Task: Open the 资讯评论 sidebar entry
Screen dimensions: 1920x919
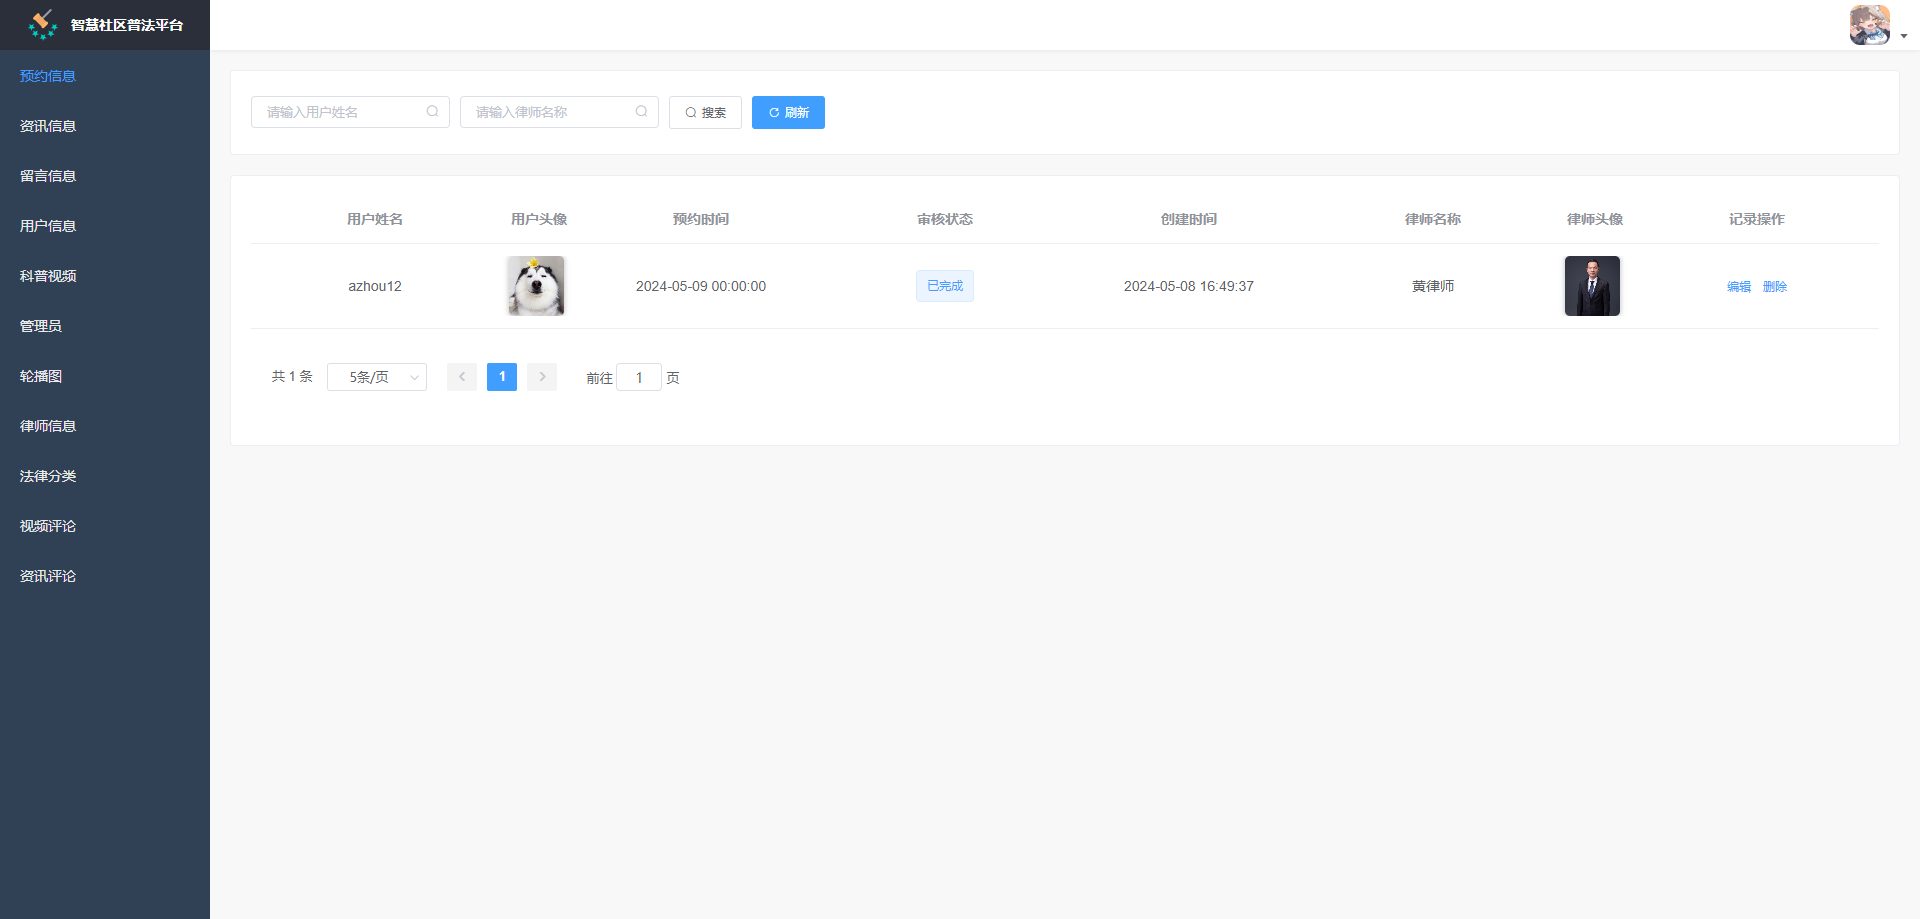Action: [x=47, y=576]
